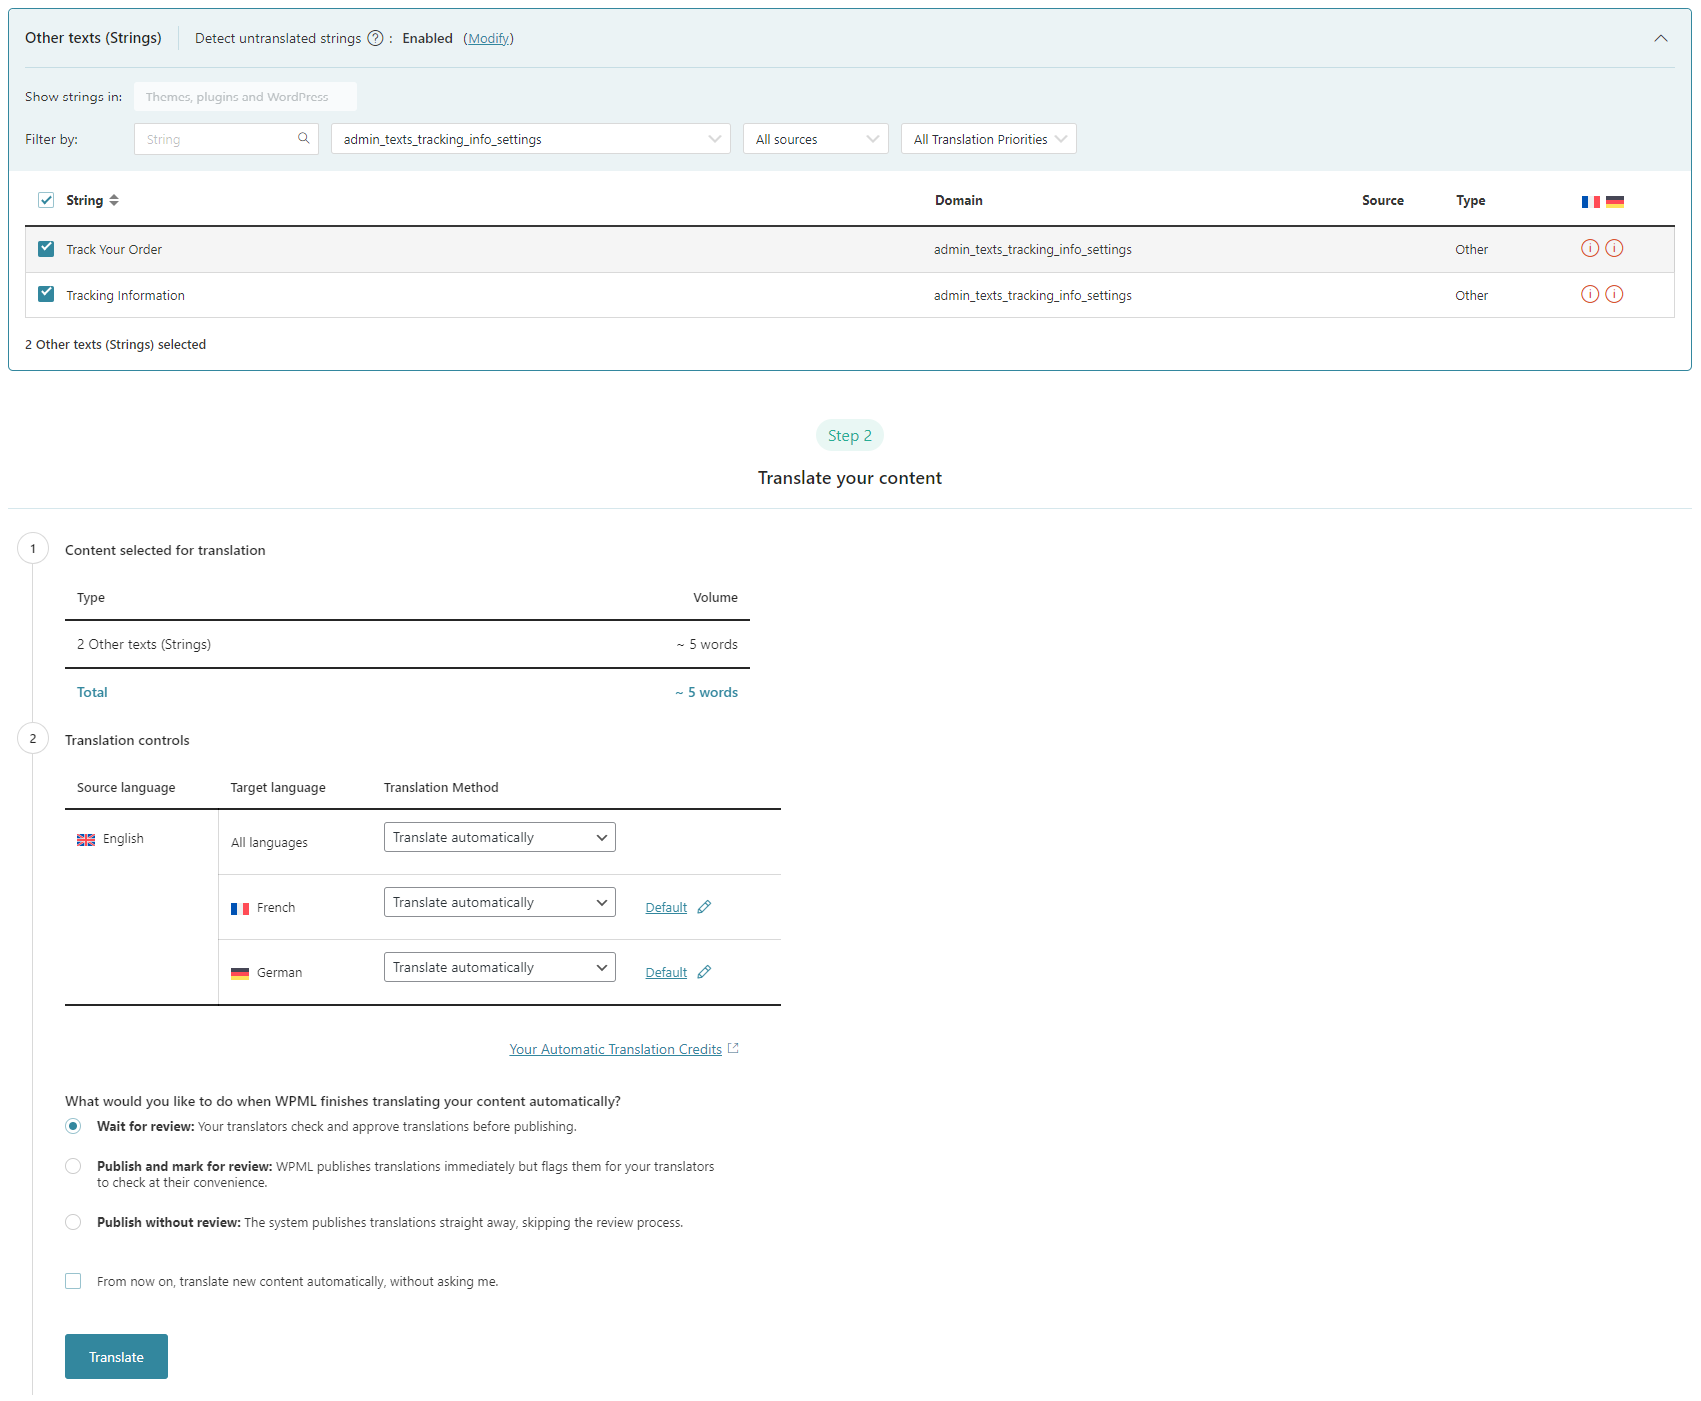Click the Modify link for untranslated string detection
This screenshot has width=1701, height=1401.
(x=488, y=37)
